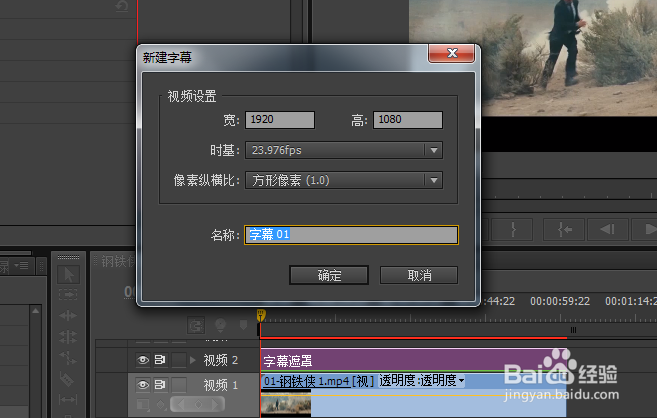Select the Rolling Edit tool
Screen dimensions: 657x418
(68, 336)
